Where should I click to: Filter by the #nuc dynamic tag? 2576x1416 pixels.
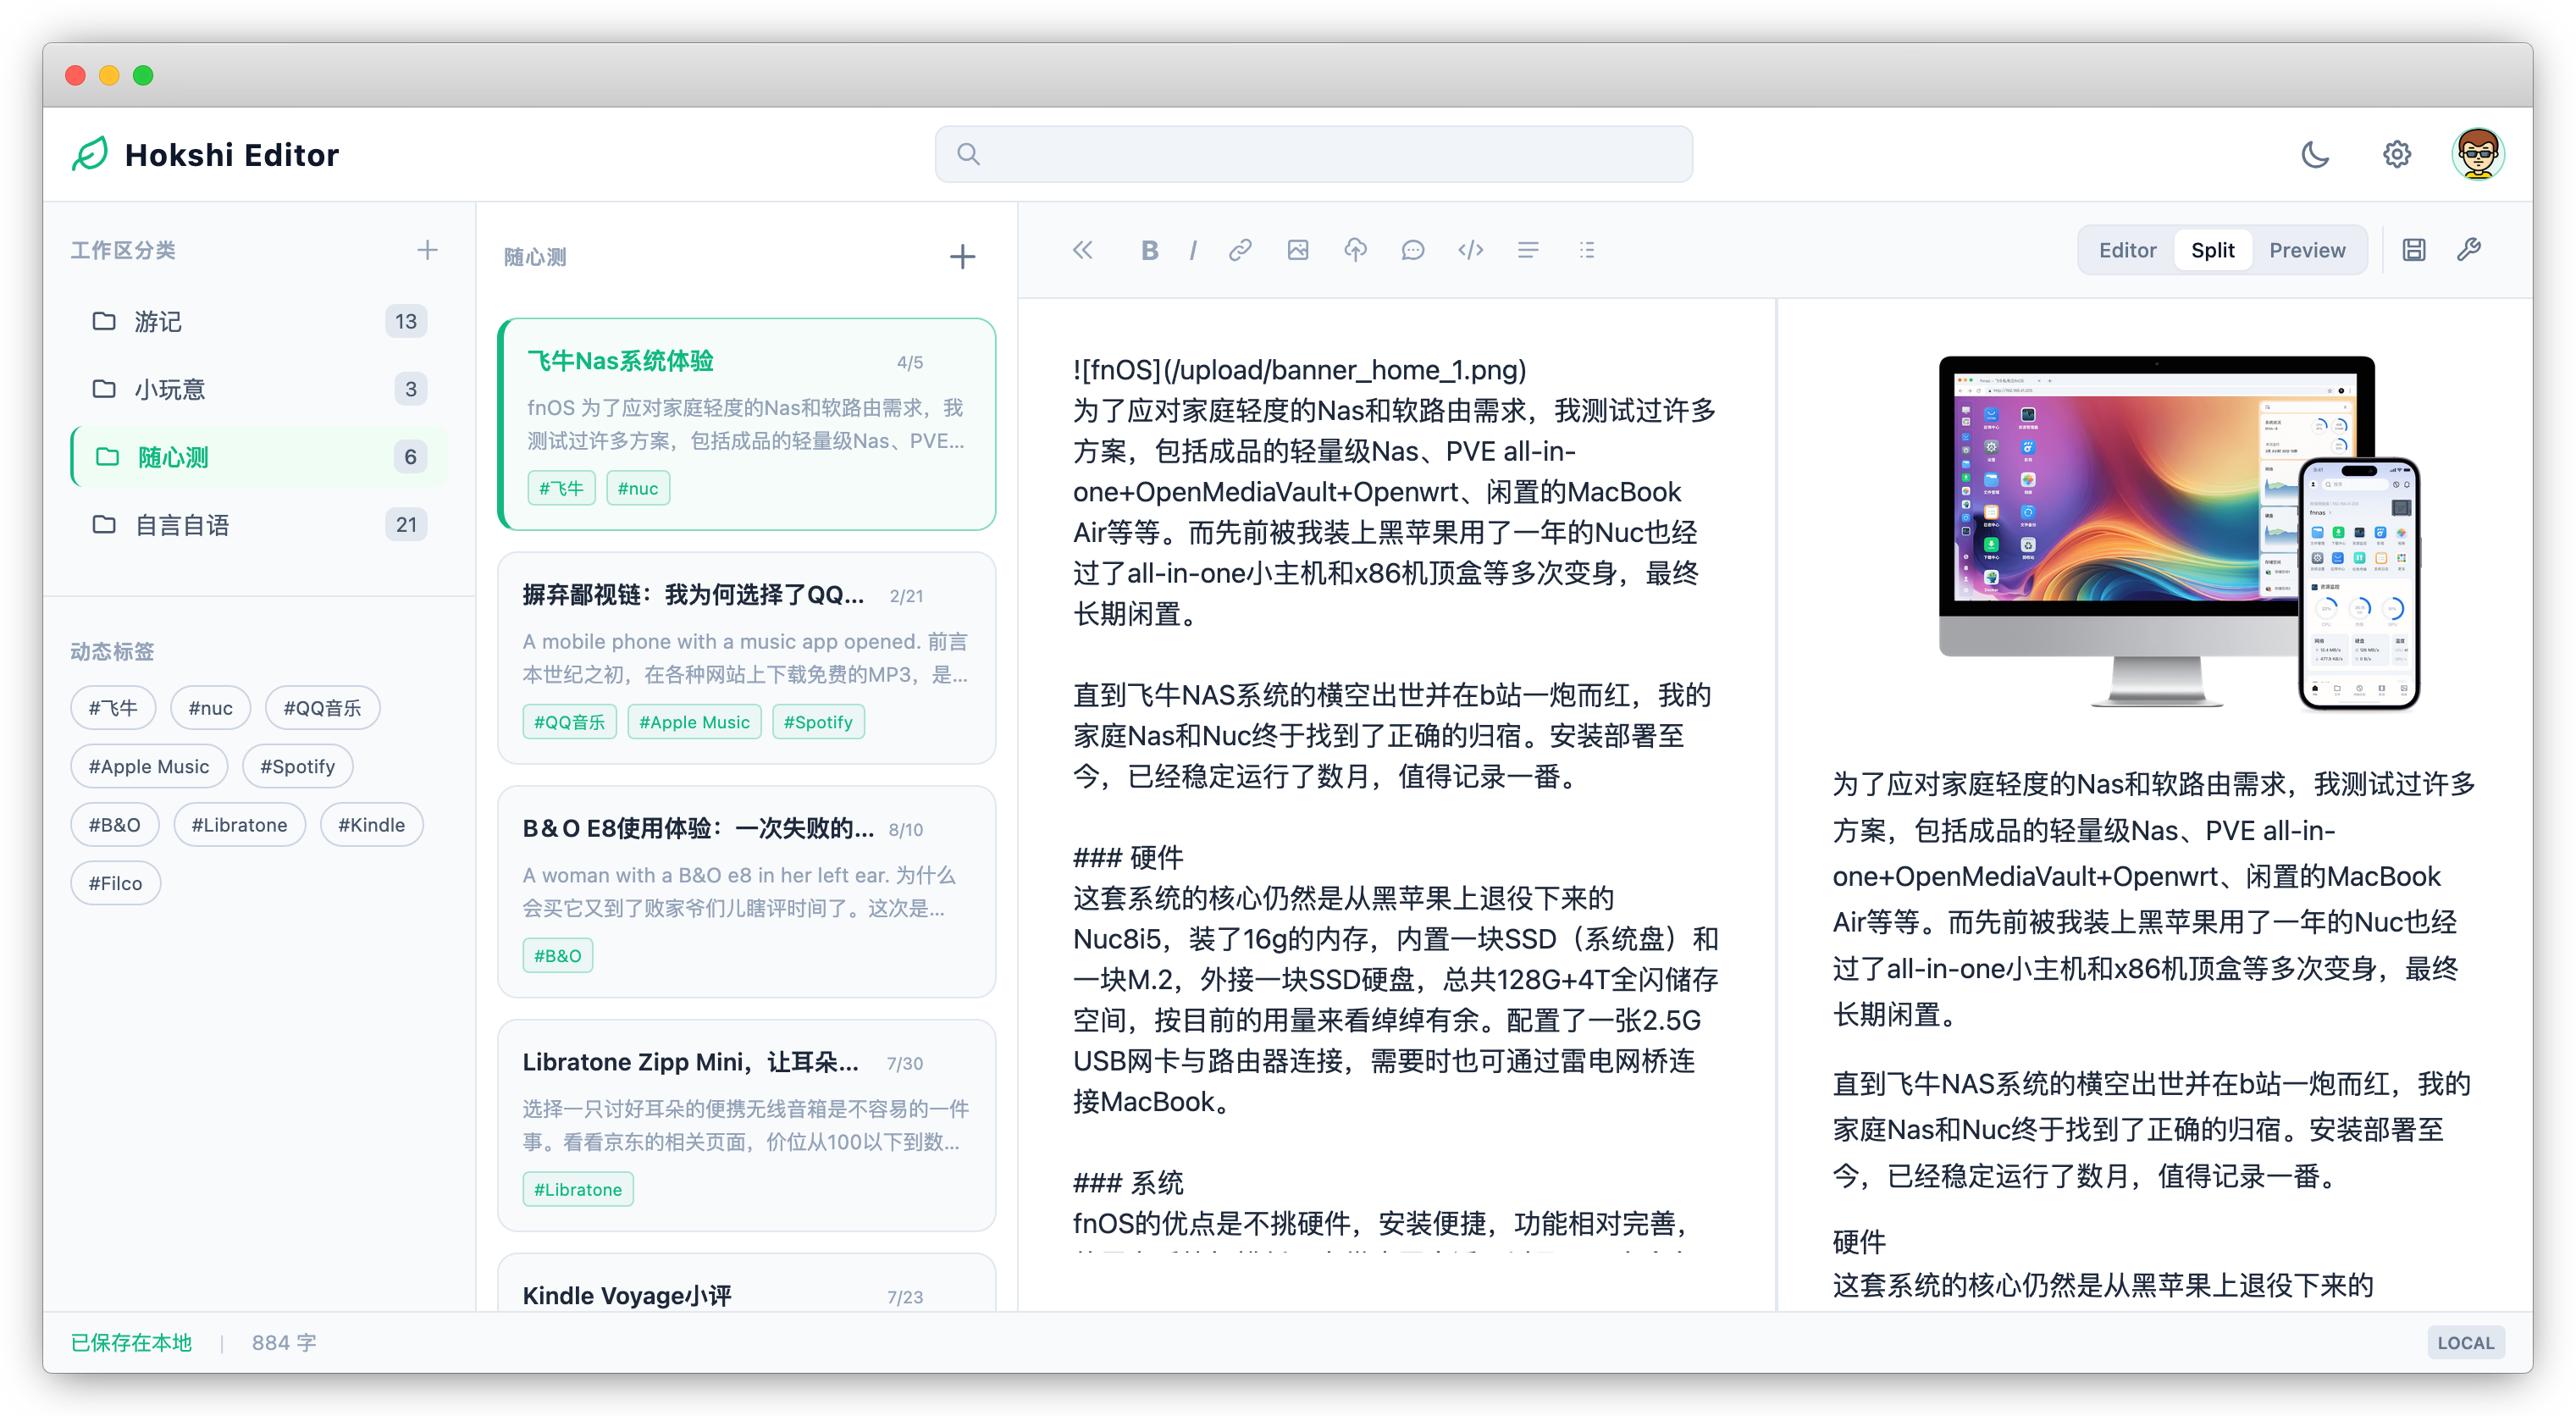pos(210,708)
